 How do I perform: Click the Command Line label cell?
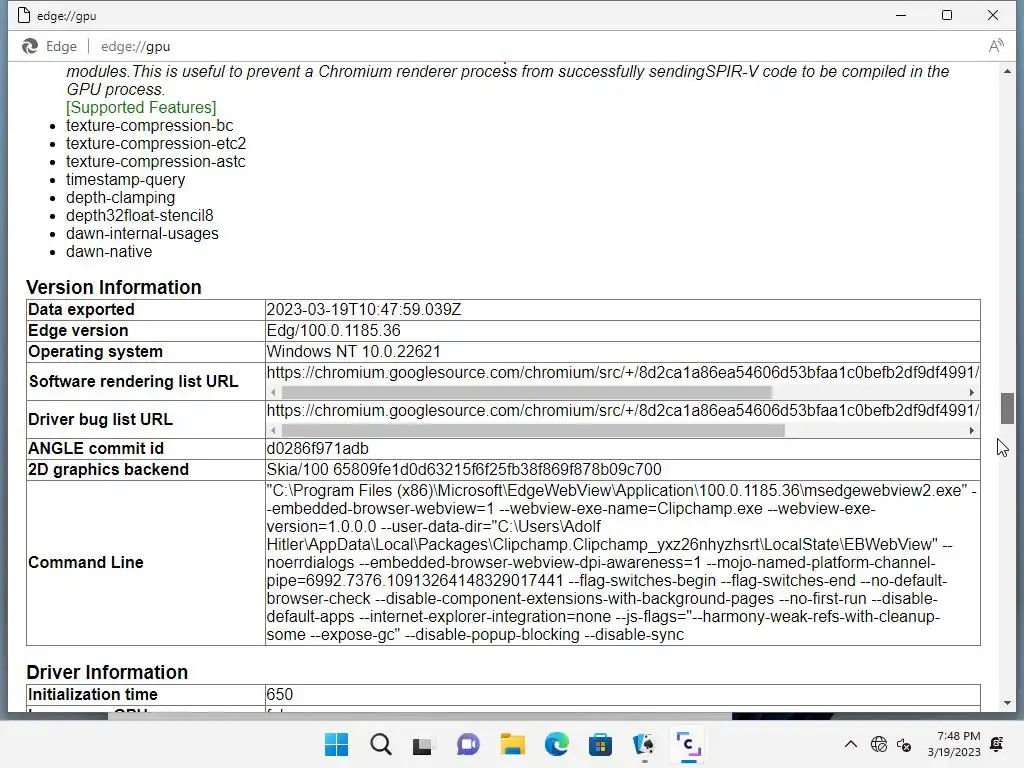point(146,563)
